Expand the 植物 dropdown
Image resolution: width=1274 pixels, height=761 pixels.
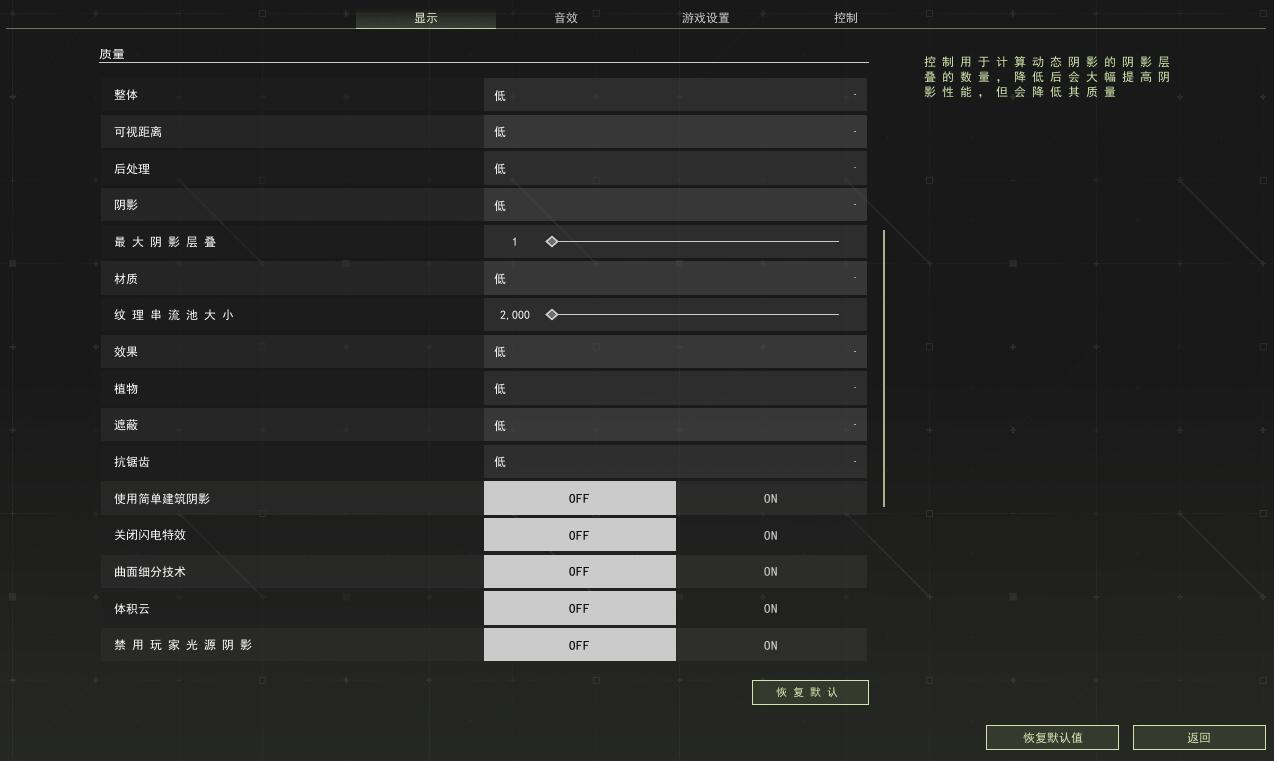(675, 388)
